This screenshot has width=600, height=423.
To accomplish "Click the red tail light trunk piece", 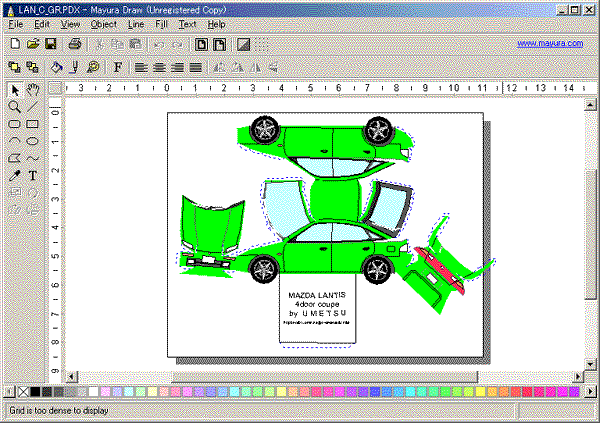I will click(440, 270).
